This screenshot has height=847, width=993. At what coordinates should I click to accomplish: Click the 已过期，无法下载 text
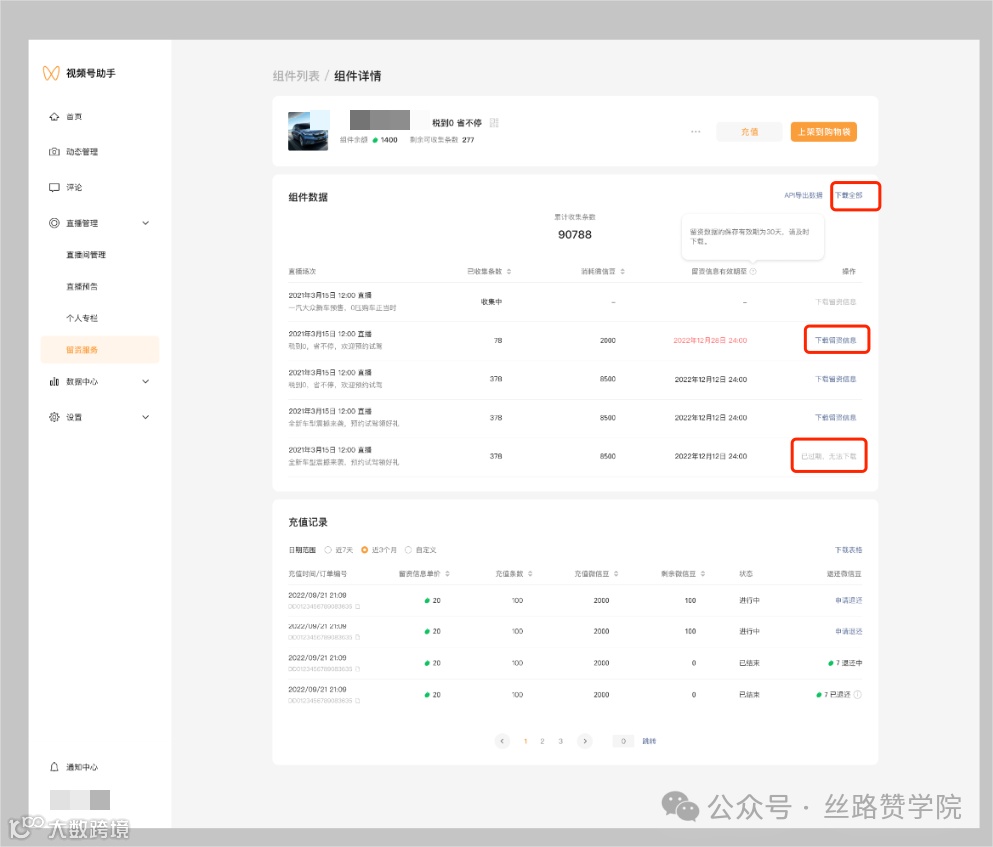coord(829,457)
